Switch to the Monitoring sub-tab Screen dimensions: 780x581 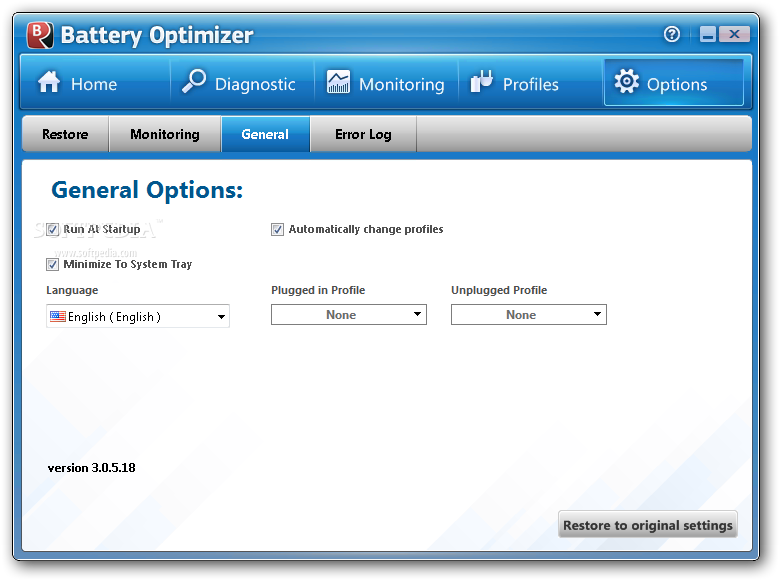click(165, 134)
